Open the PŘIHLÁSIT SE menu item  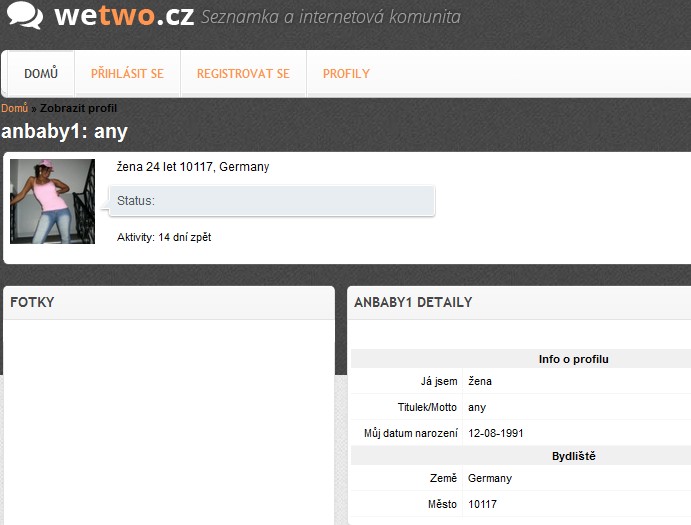point(127,74)
